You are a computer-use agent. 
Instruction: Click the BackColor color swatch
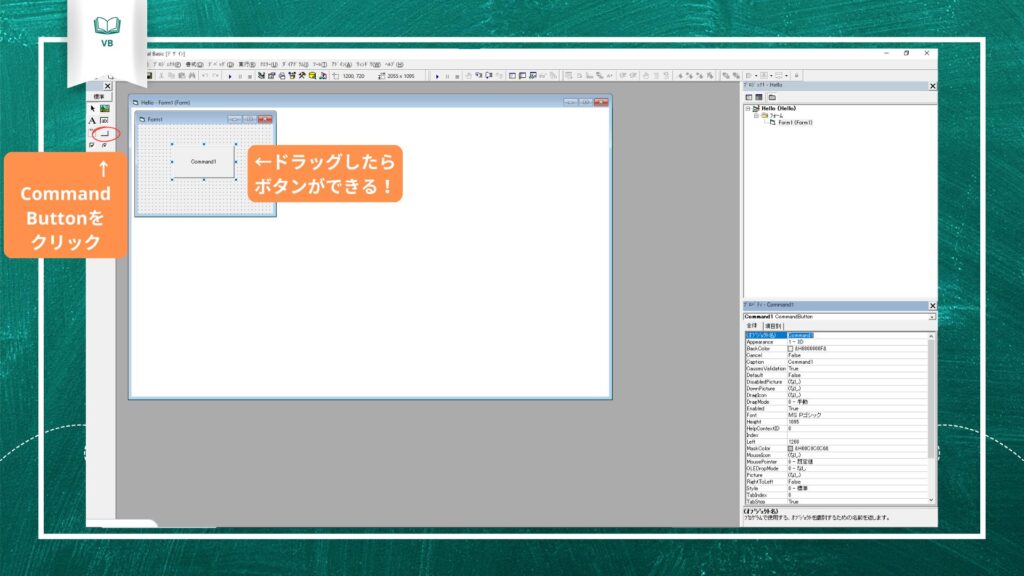click(x=790, y=349)
